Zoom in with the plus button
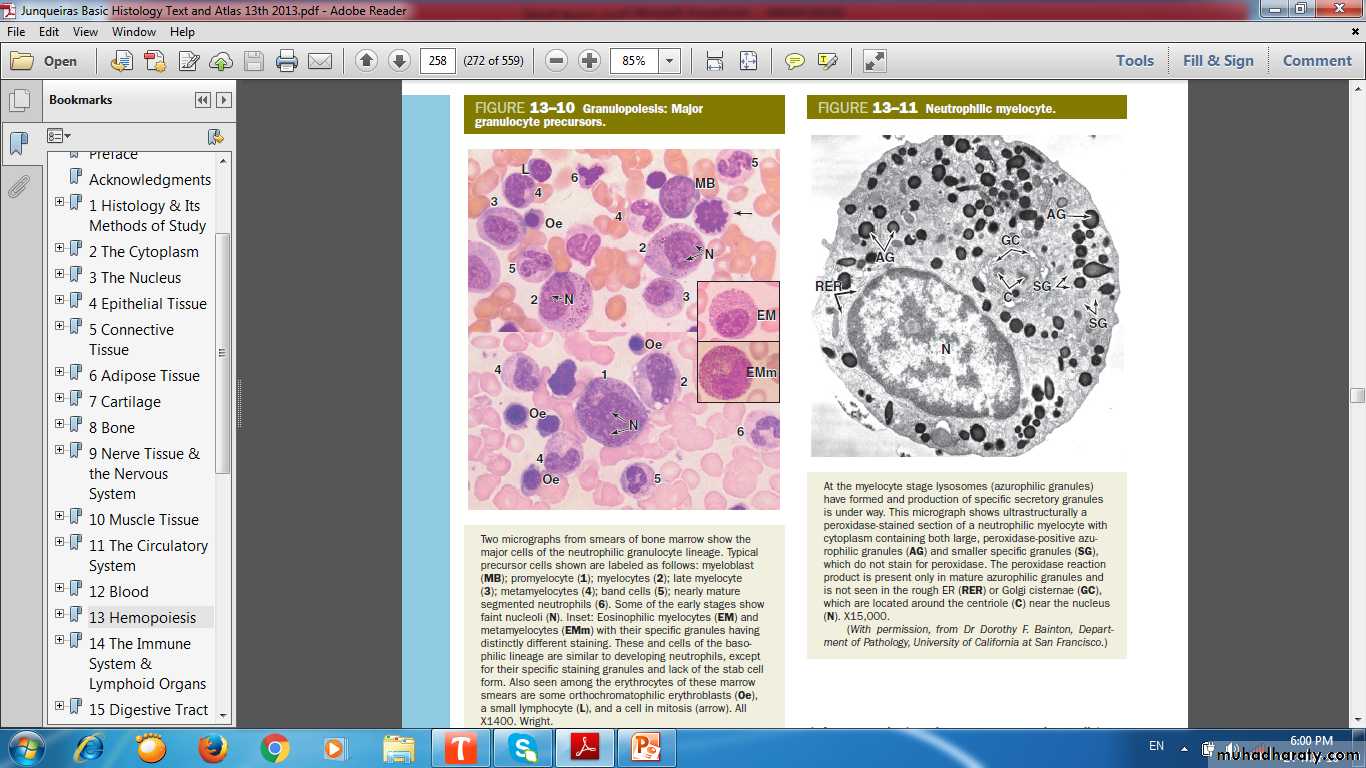1366x768 pixels. pos(590,61)
